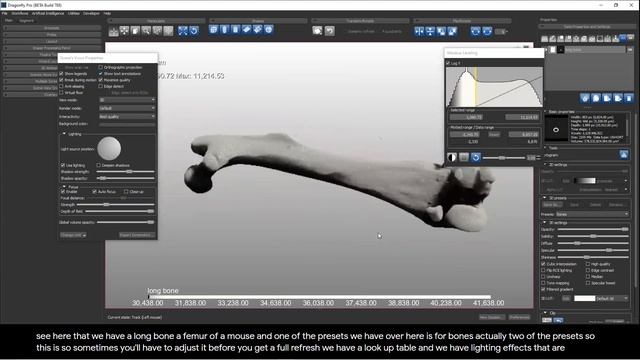Enable Tone mapping checkbox
Image resolution: width=640 pixels, height=360 pixels.
tap(544, 283)
